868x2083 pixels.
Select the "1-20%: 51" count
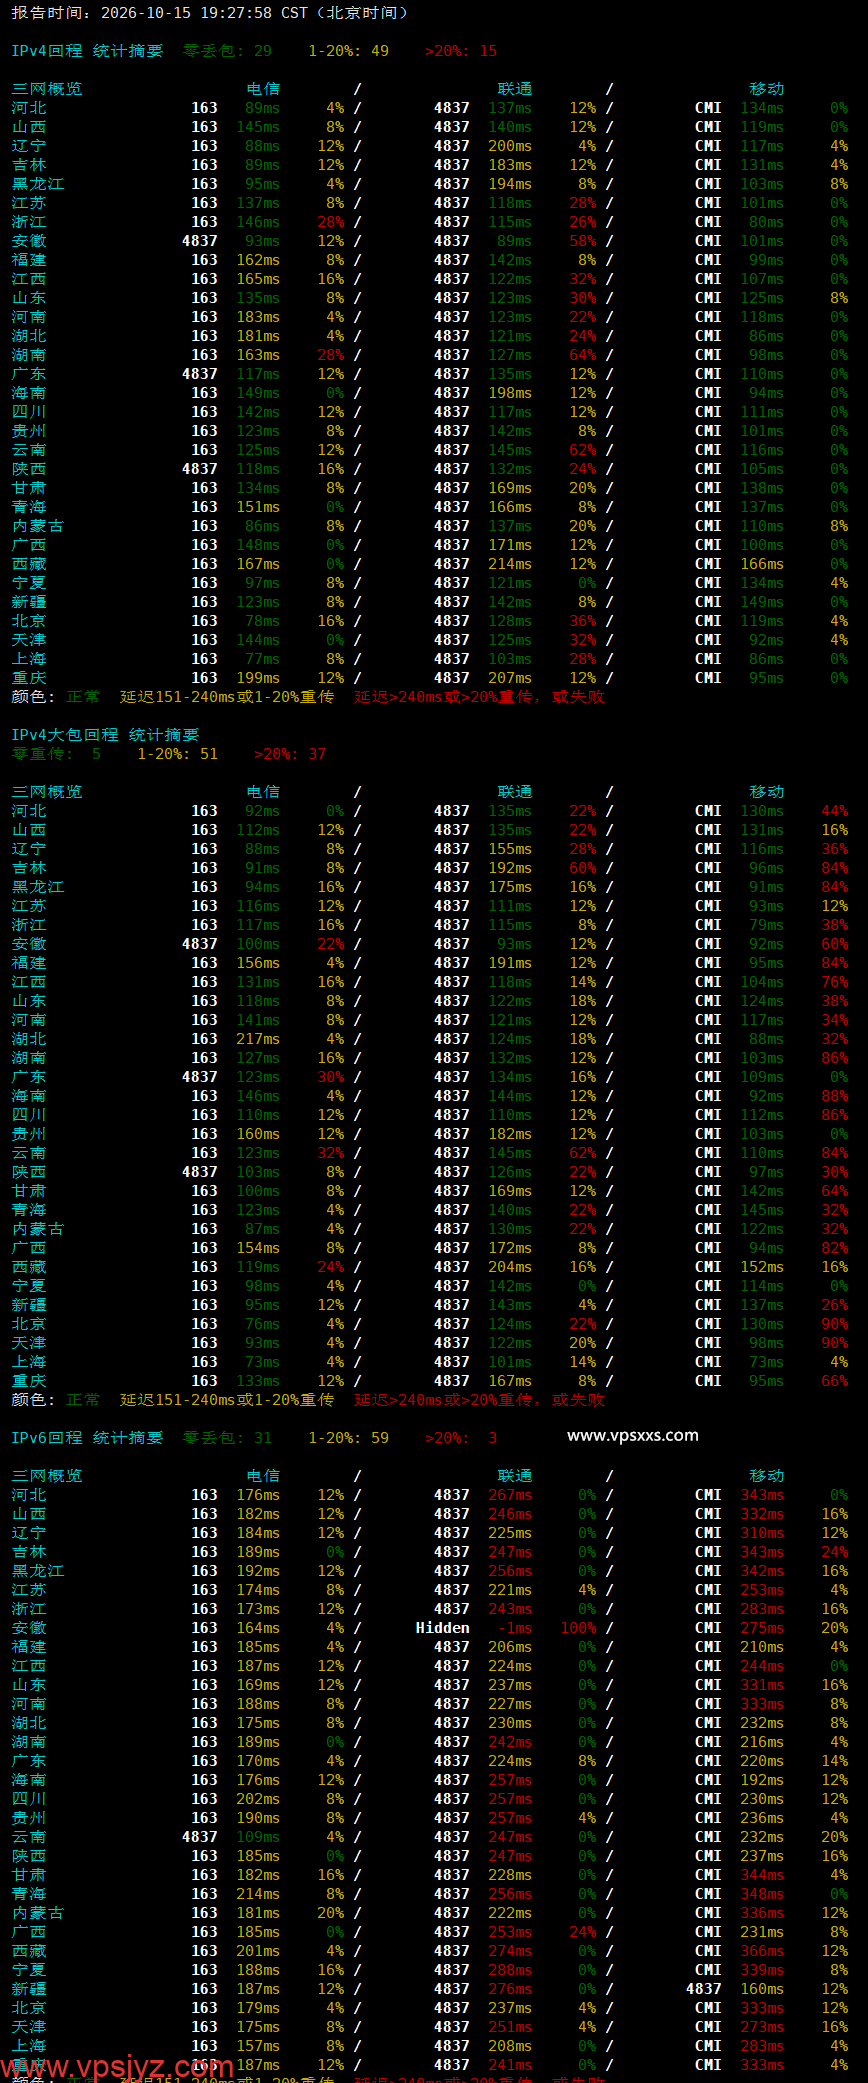pyautogui.click(x=177, y=754)
